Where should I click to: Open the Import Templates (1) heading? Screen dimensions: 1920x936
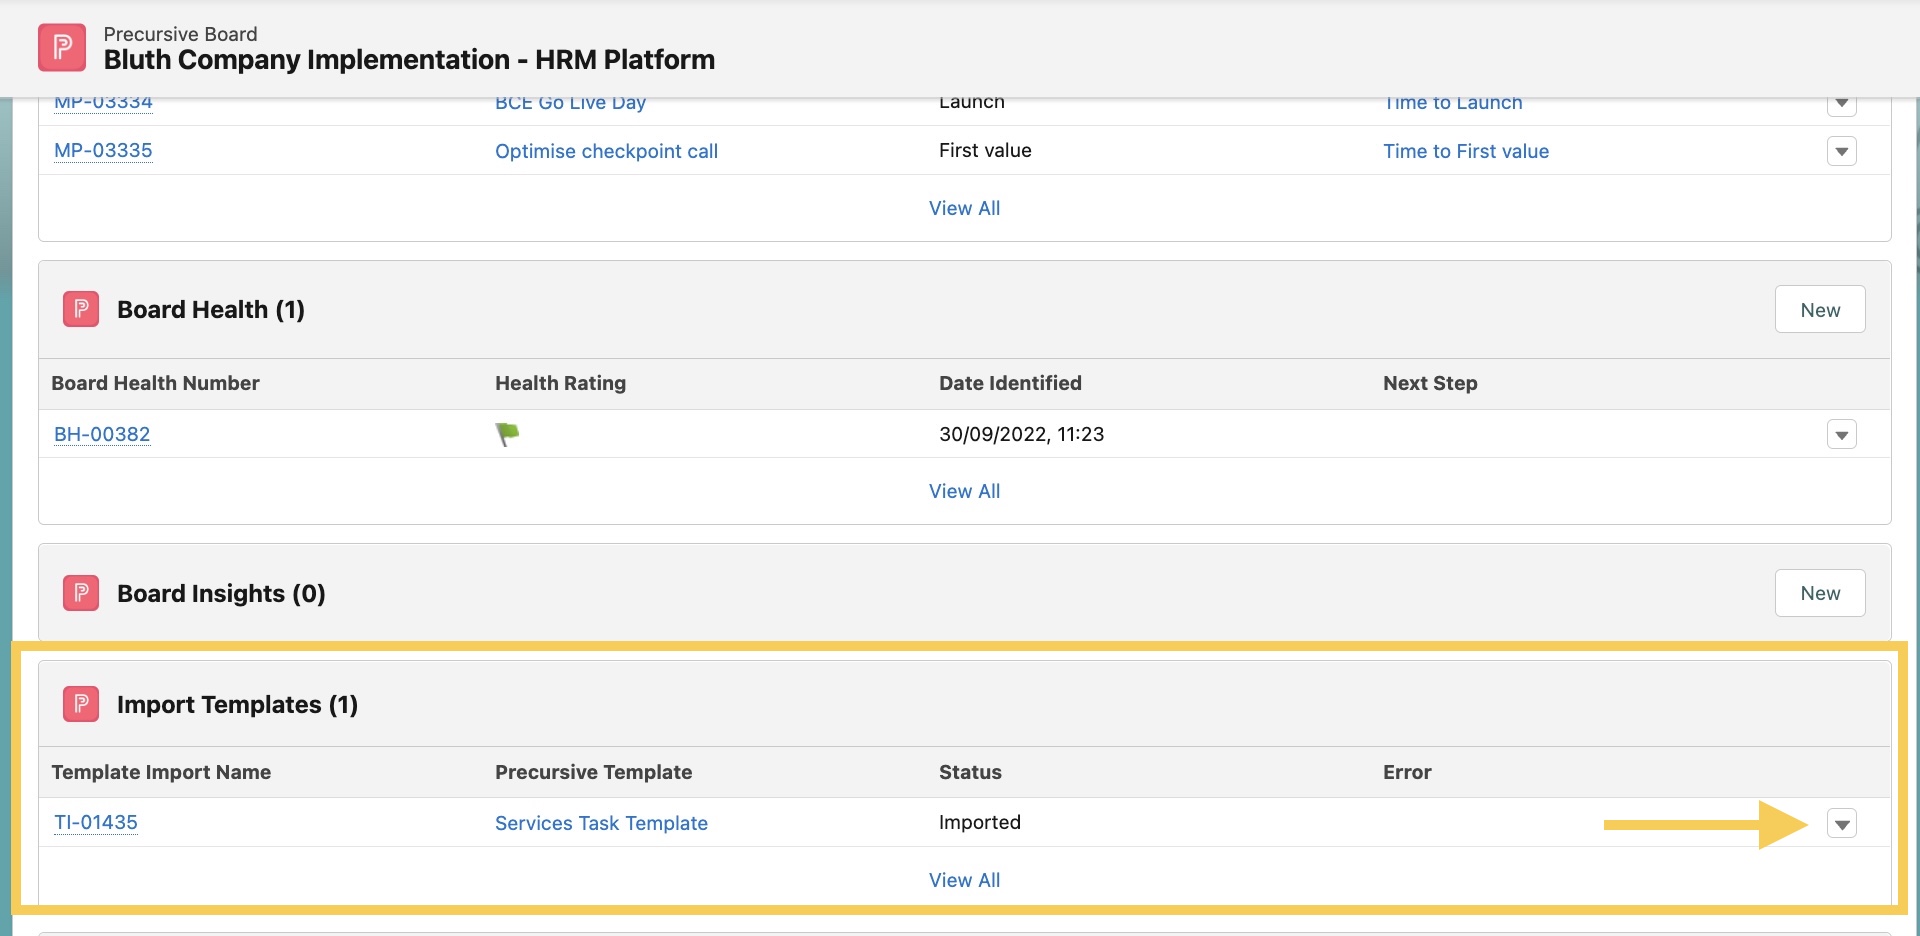coord(237,704)
